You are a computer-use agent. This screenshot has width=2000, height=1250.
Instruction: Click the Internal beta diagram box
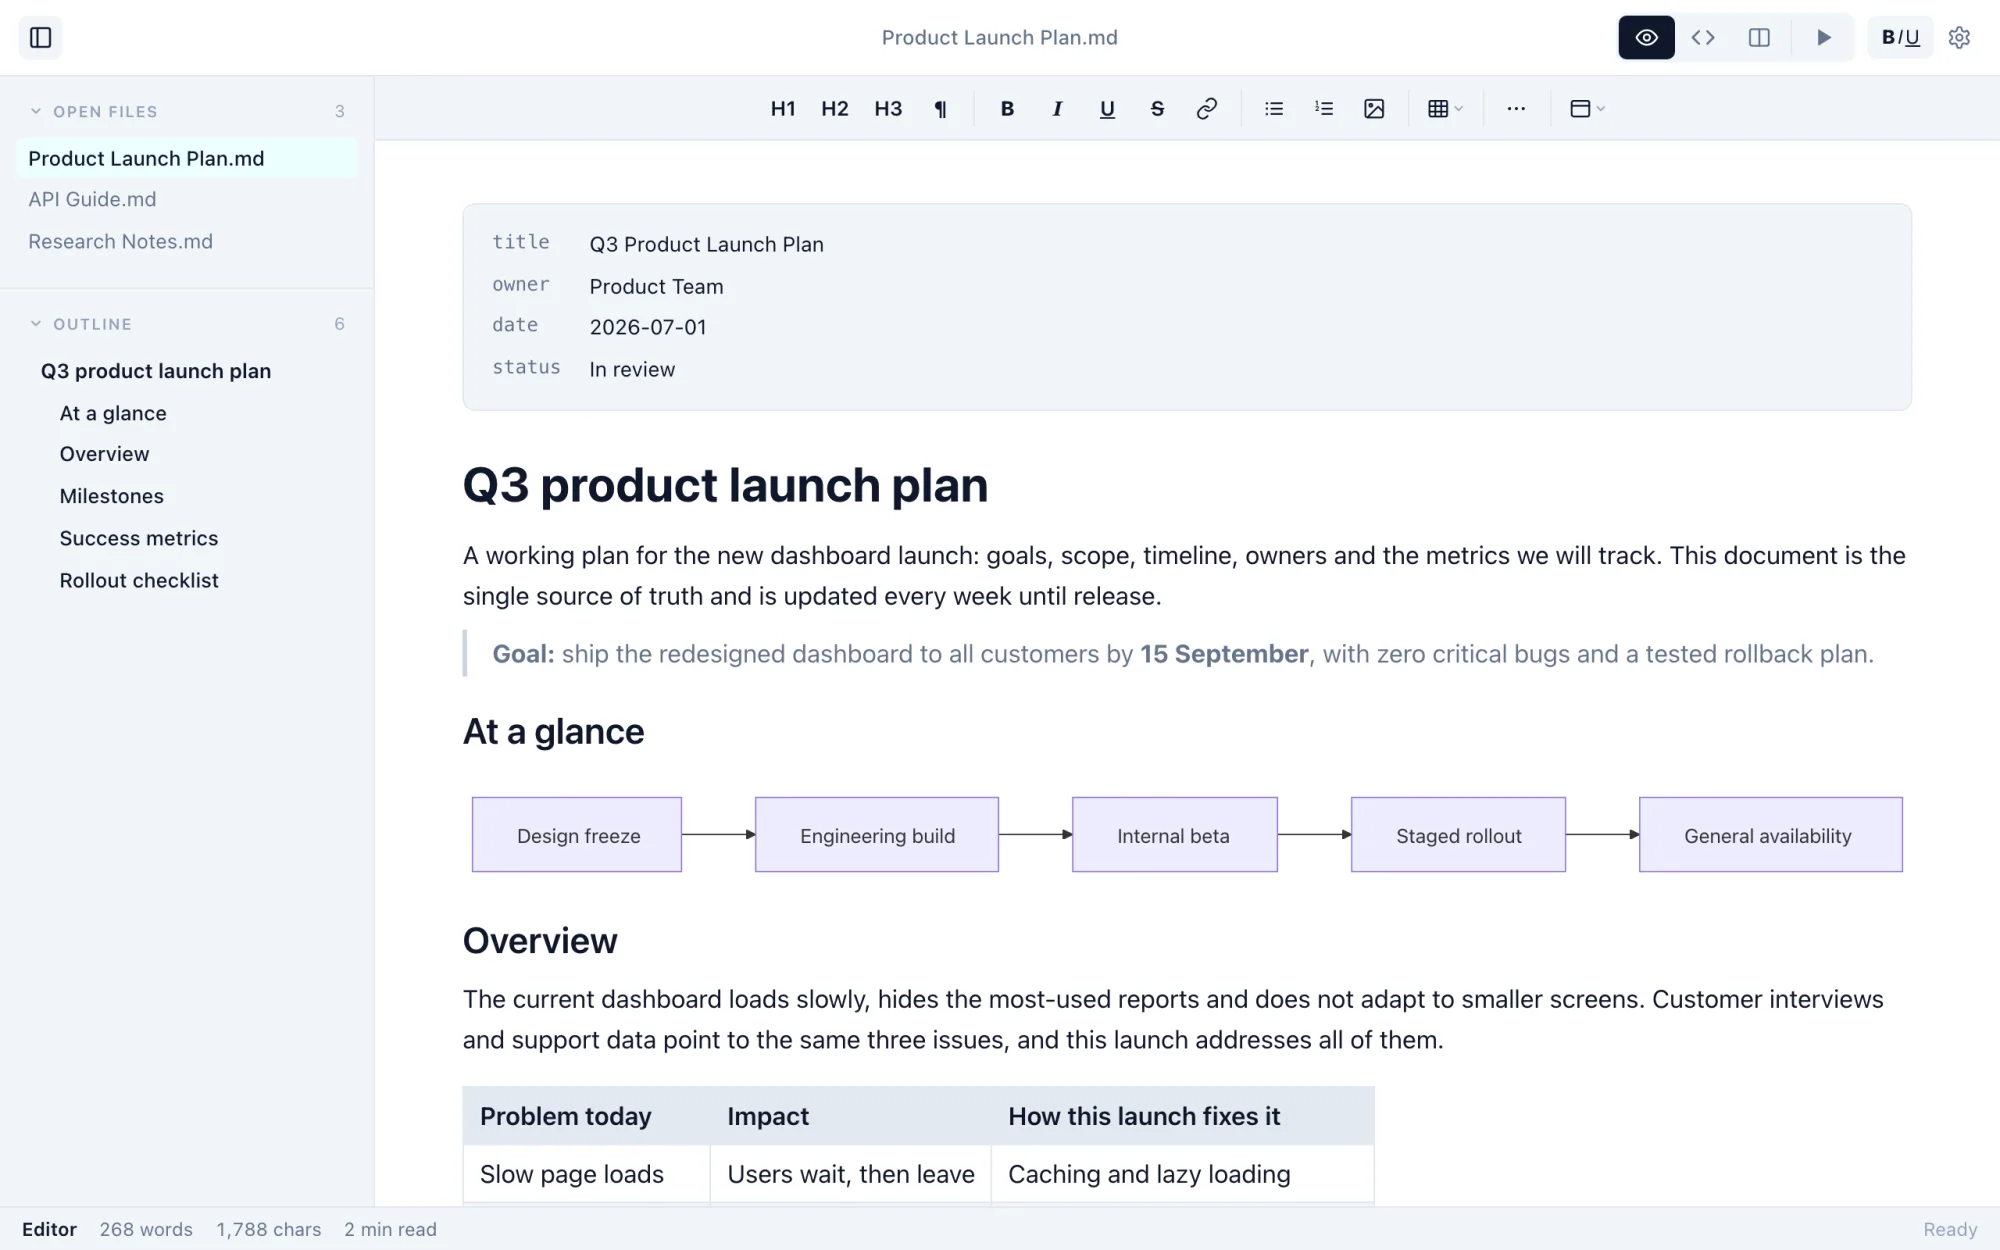[x=1174, y=835]
